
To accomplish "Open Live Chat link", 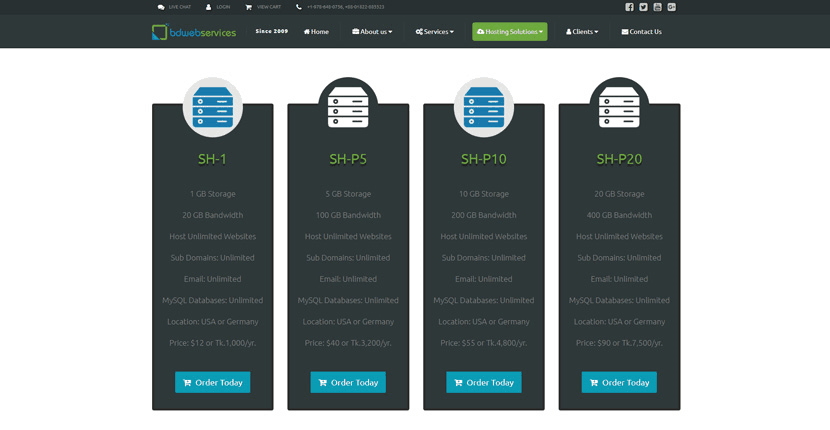I will [x=174, y=7].
